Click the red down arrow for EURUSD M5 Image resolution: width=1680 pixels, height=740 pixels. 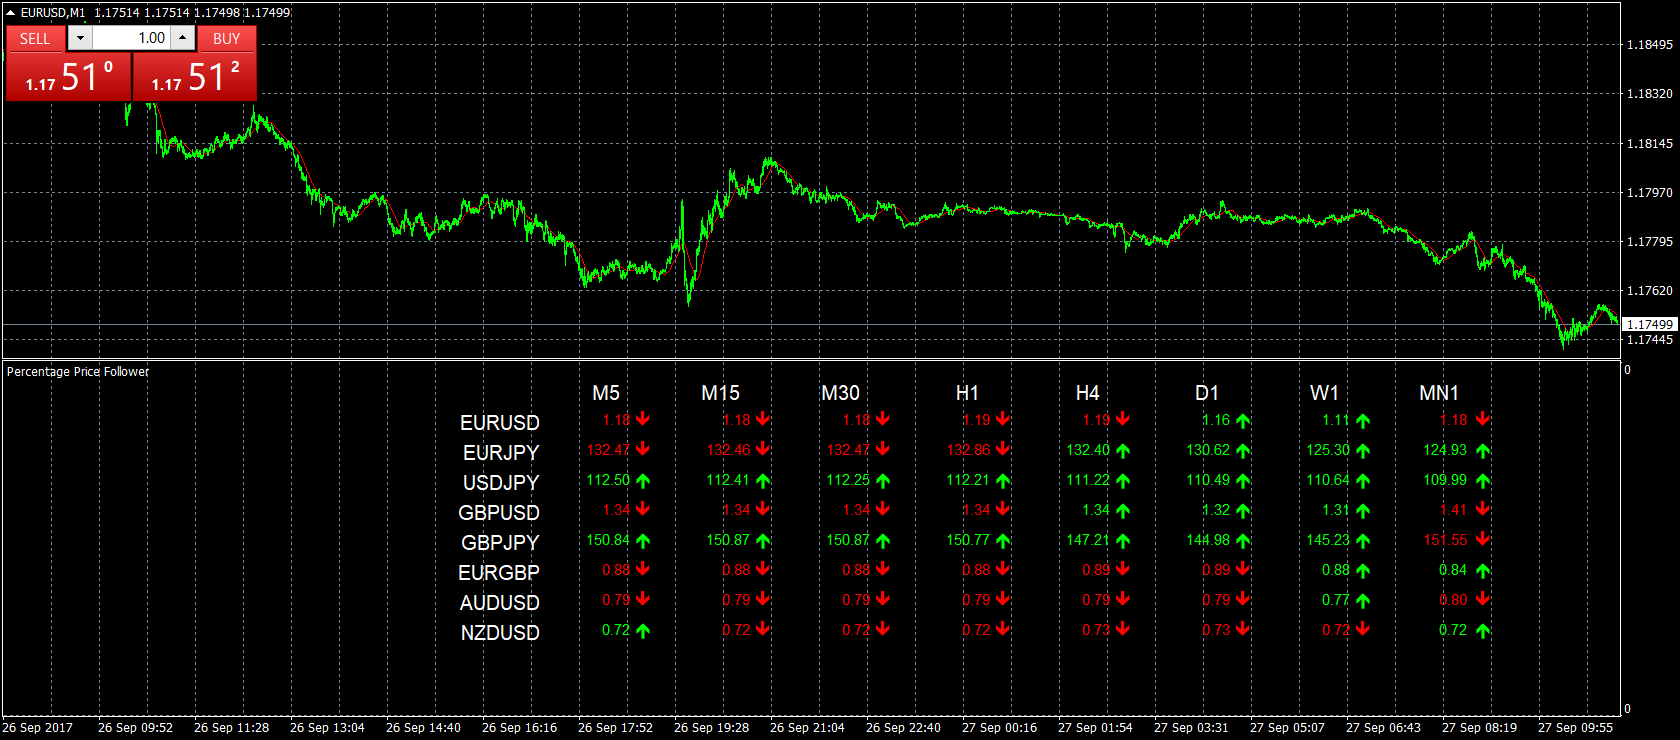pos(643,420)
